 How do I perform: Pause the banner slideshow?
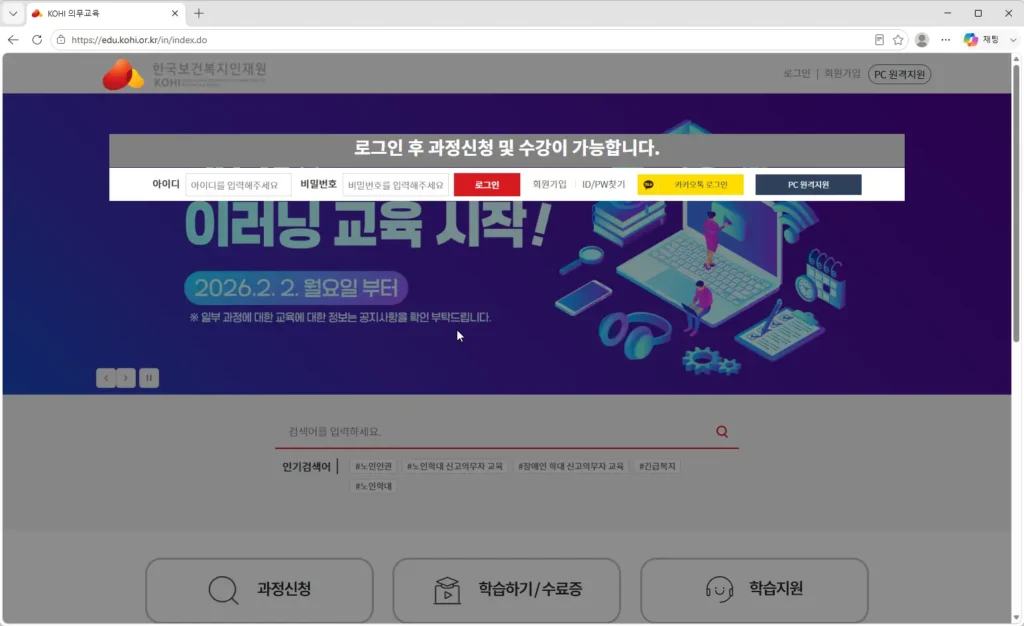[x=149, y=378]
